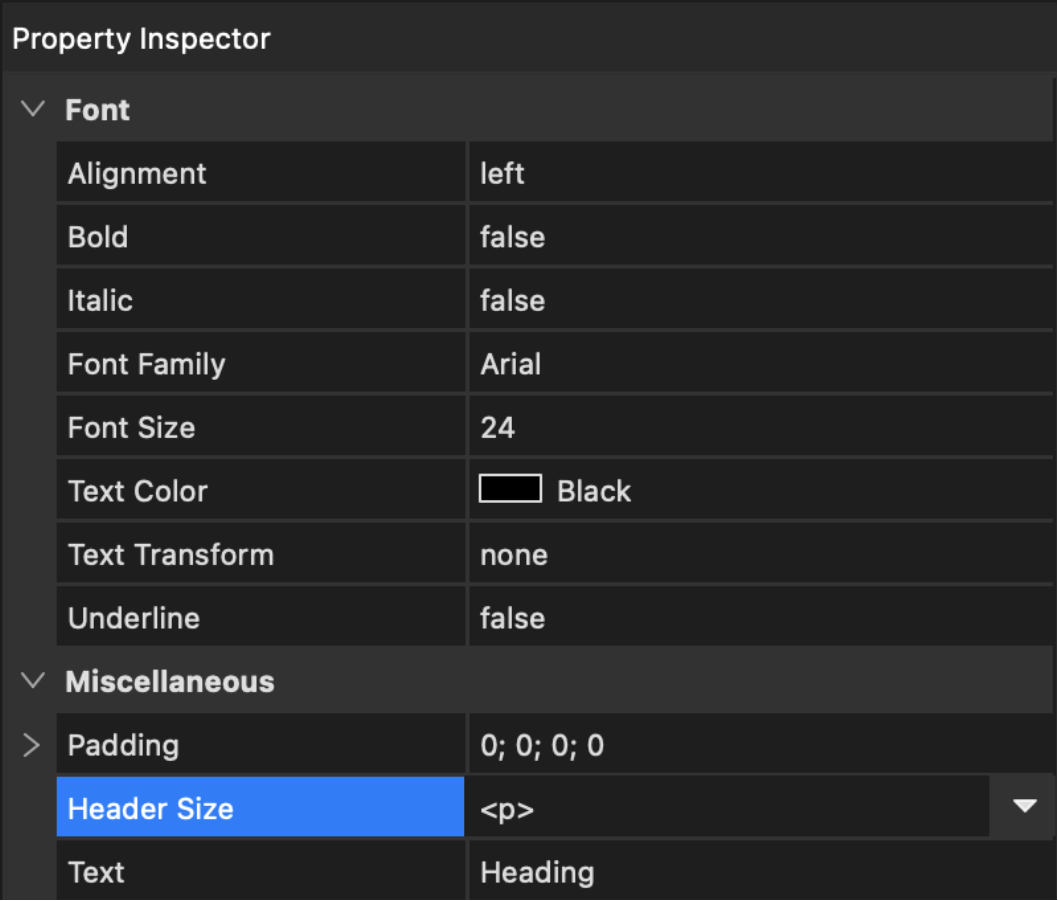
Task: Edit the Alignment value 'left'
Action: click(x=502, y=174)
